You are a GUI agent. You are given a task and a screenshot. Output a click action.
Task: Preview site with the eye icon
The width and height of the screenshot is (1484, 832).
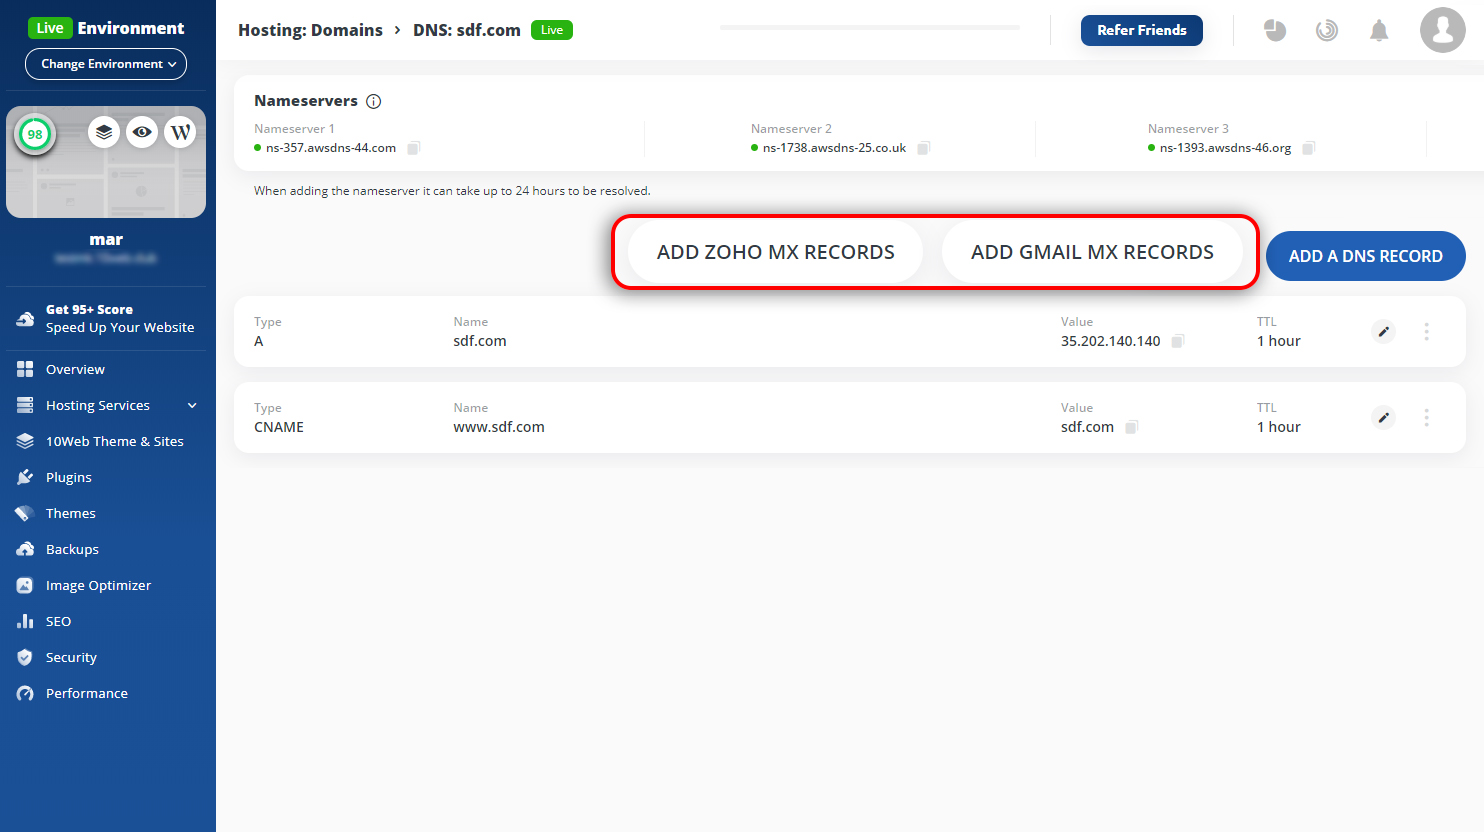142,132
